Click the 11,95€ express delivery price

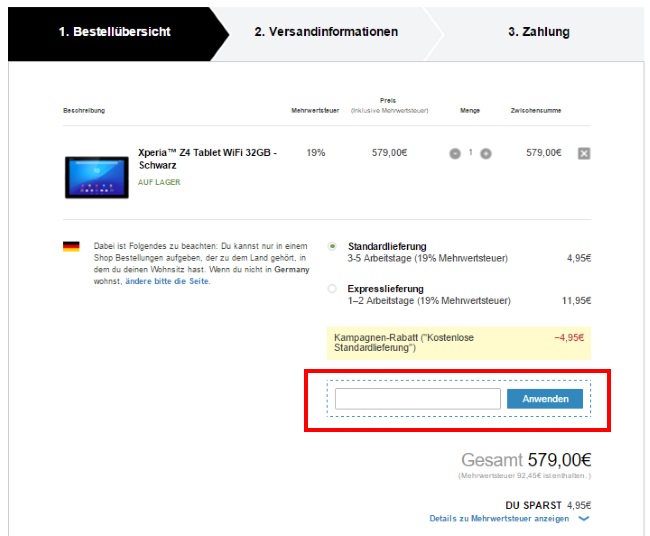[x=576, y=301]
